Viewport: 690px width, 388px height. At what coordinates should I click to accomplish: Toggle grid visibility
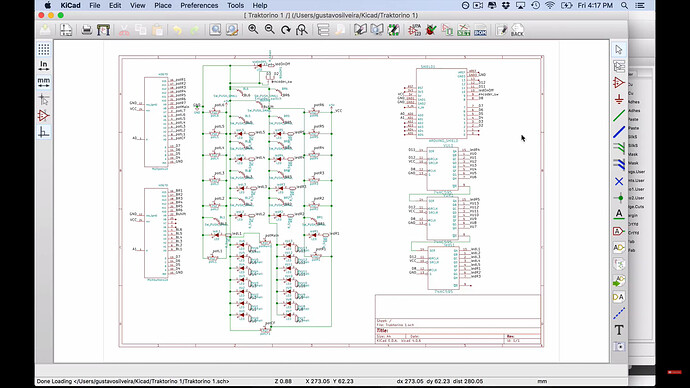44,49
